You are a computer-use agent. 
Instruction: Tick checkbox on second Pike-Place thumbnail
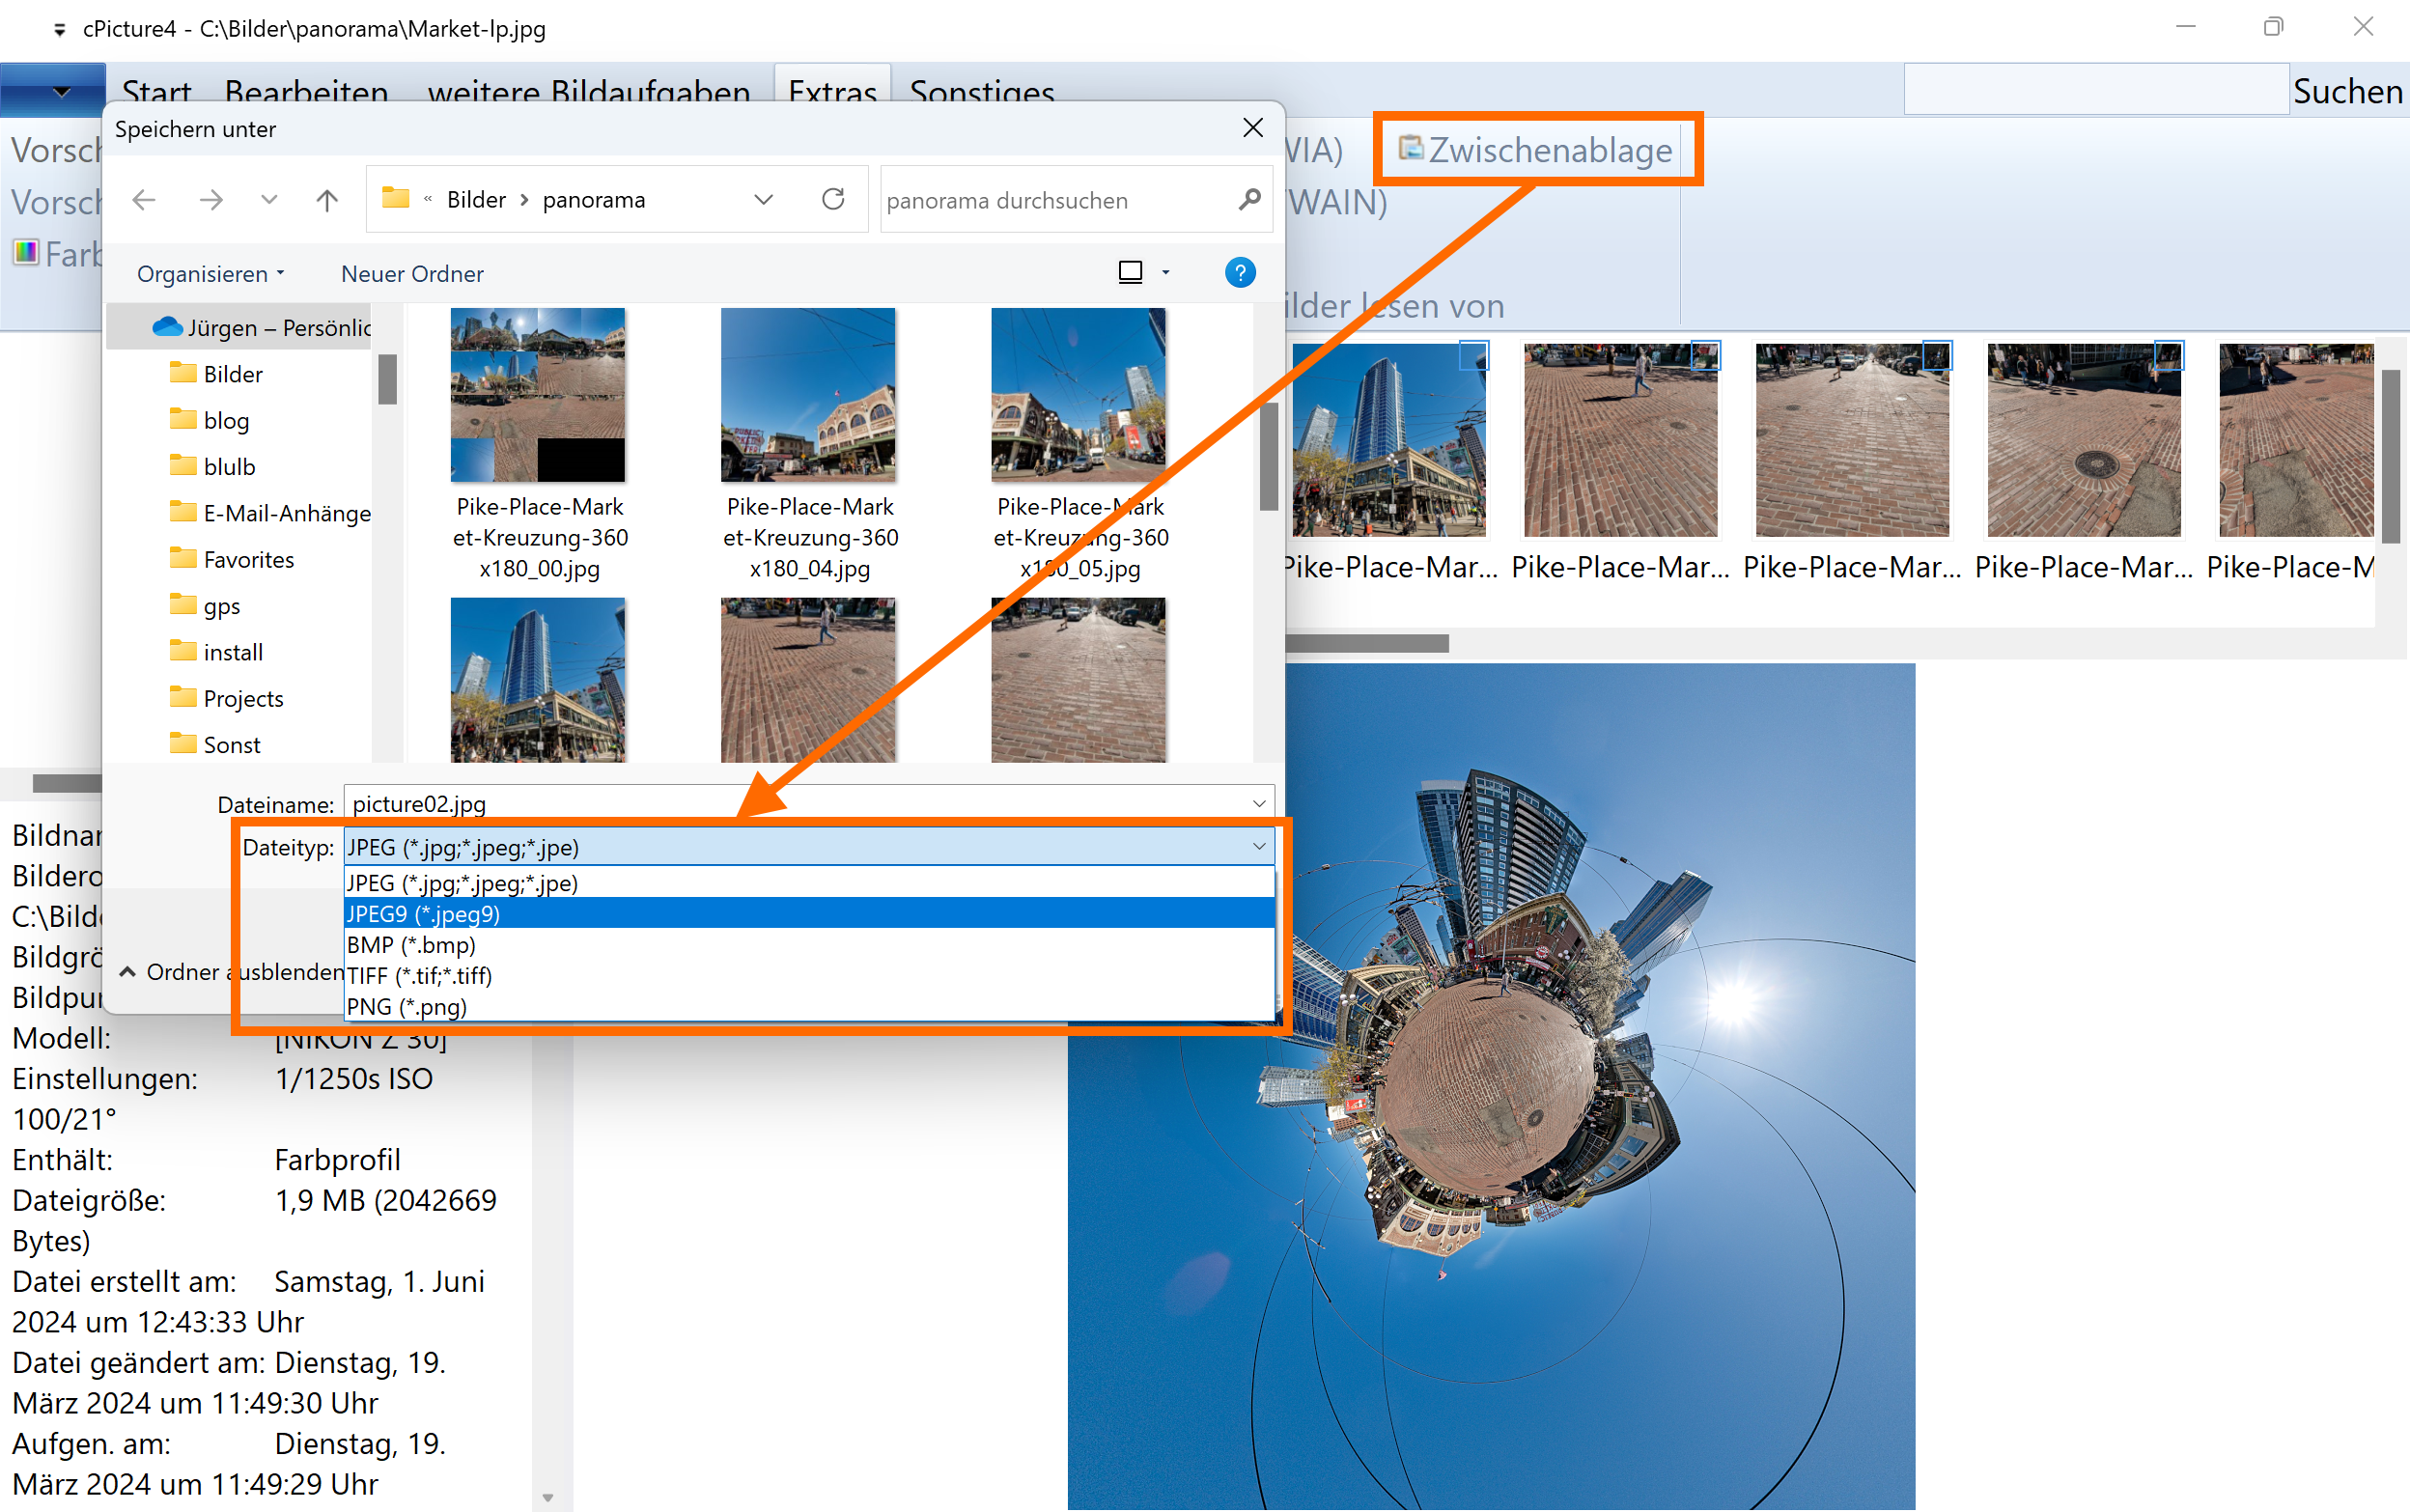1705,355
